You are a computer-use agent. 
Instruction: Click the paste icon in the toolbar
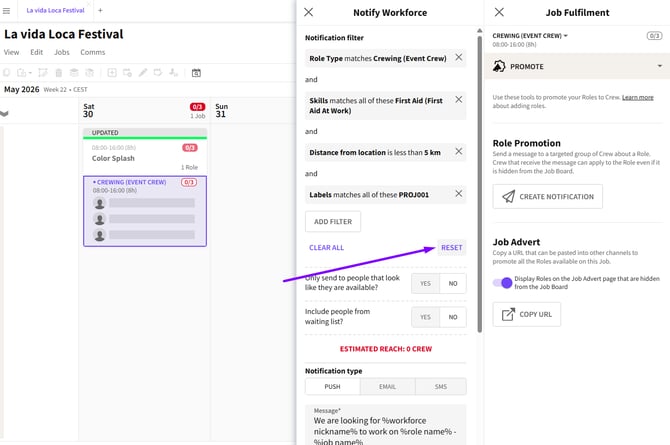click(21, 73)
